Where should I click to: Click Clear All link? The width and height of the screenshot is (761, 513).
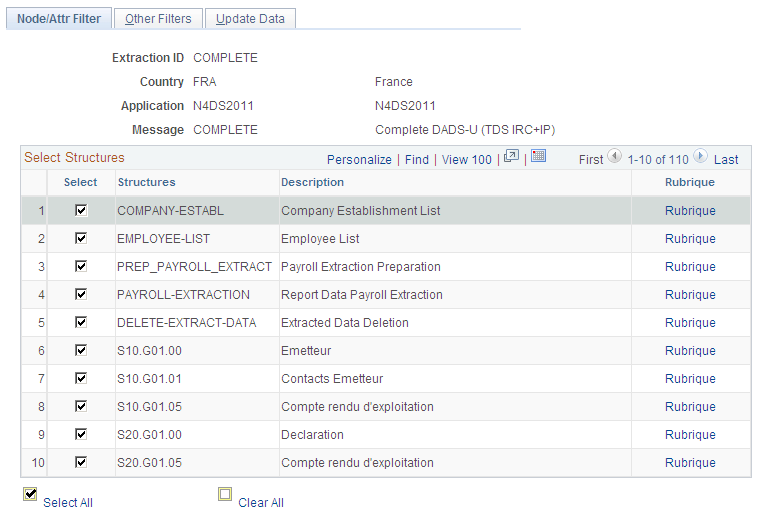pyautogui.click(x=261, y=502)
